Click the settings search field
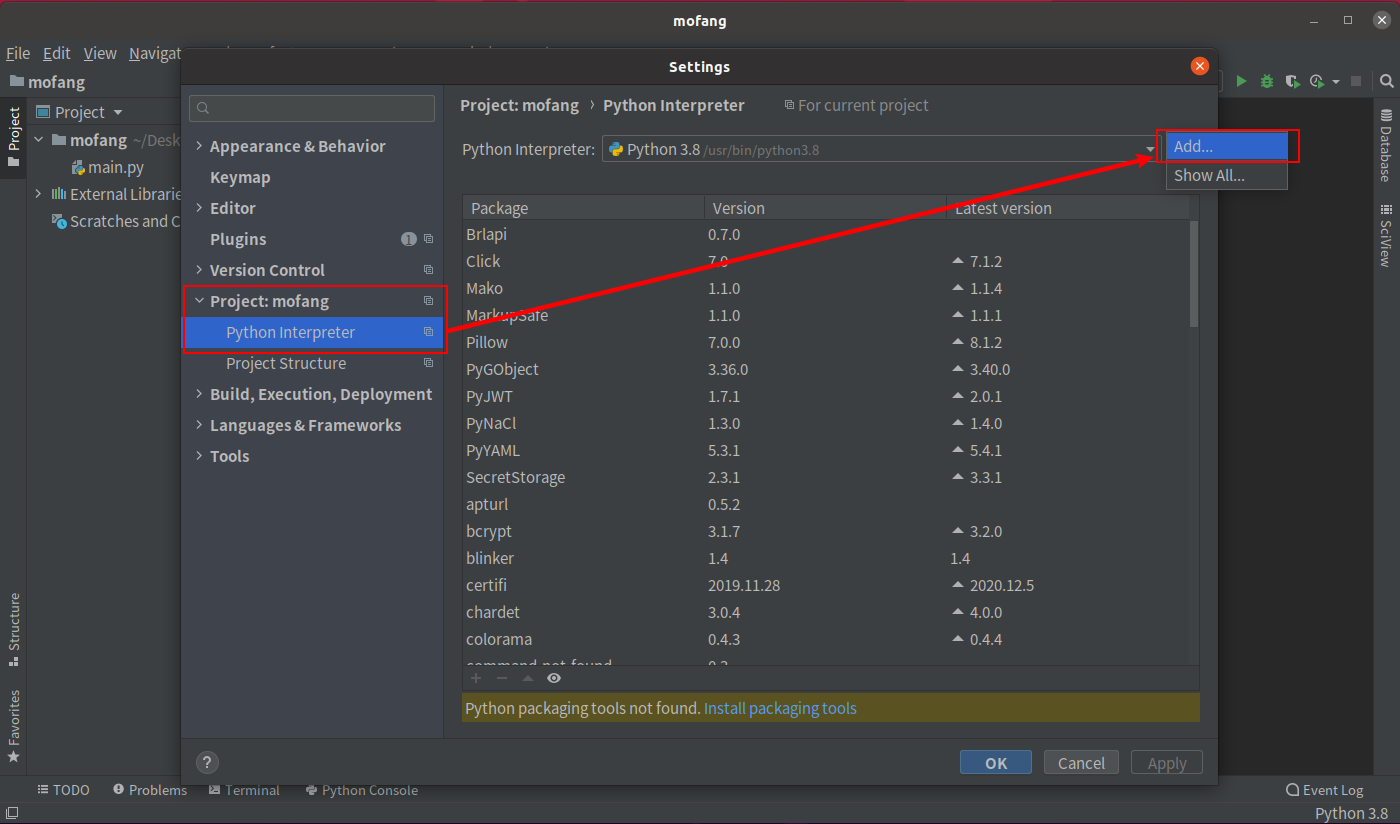The height and width of the screenshot is (824, 1400). point(312,108)
